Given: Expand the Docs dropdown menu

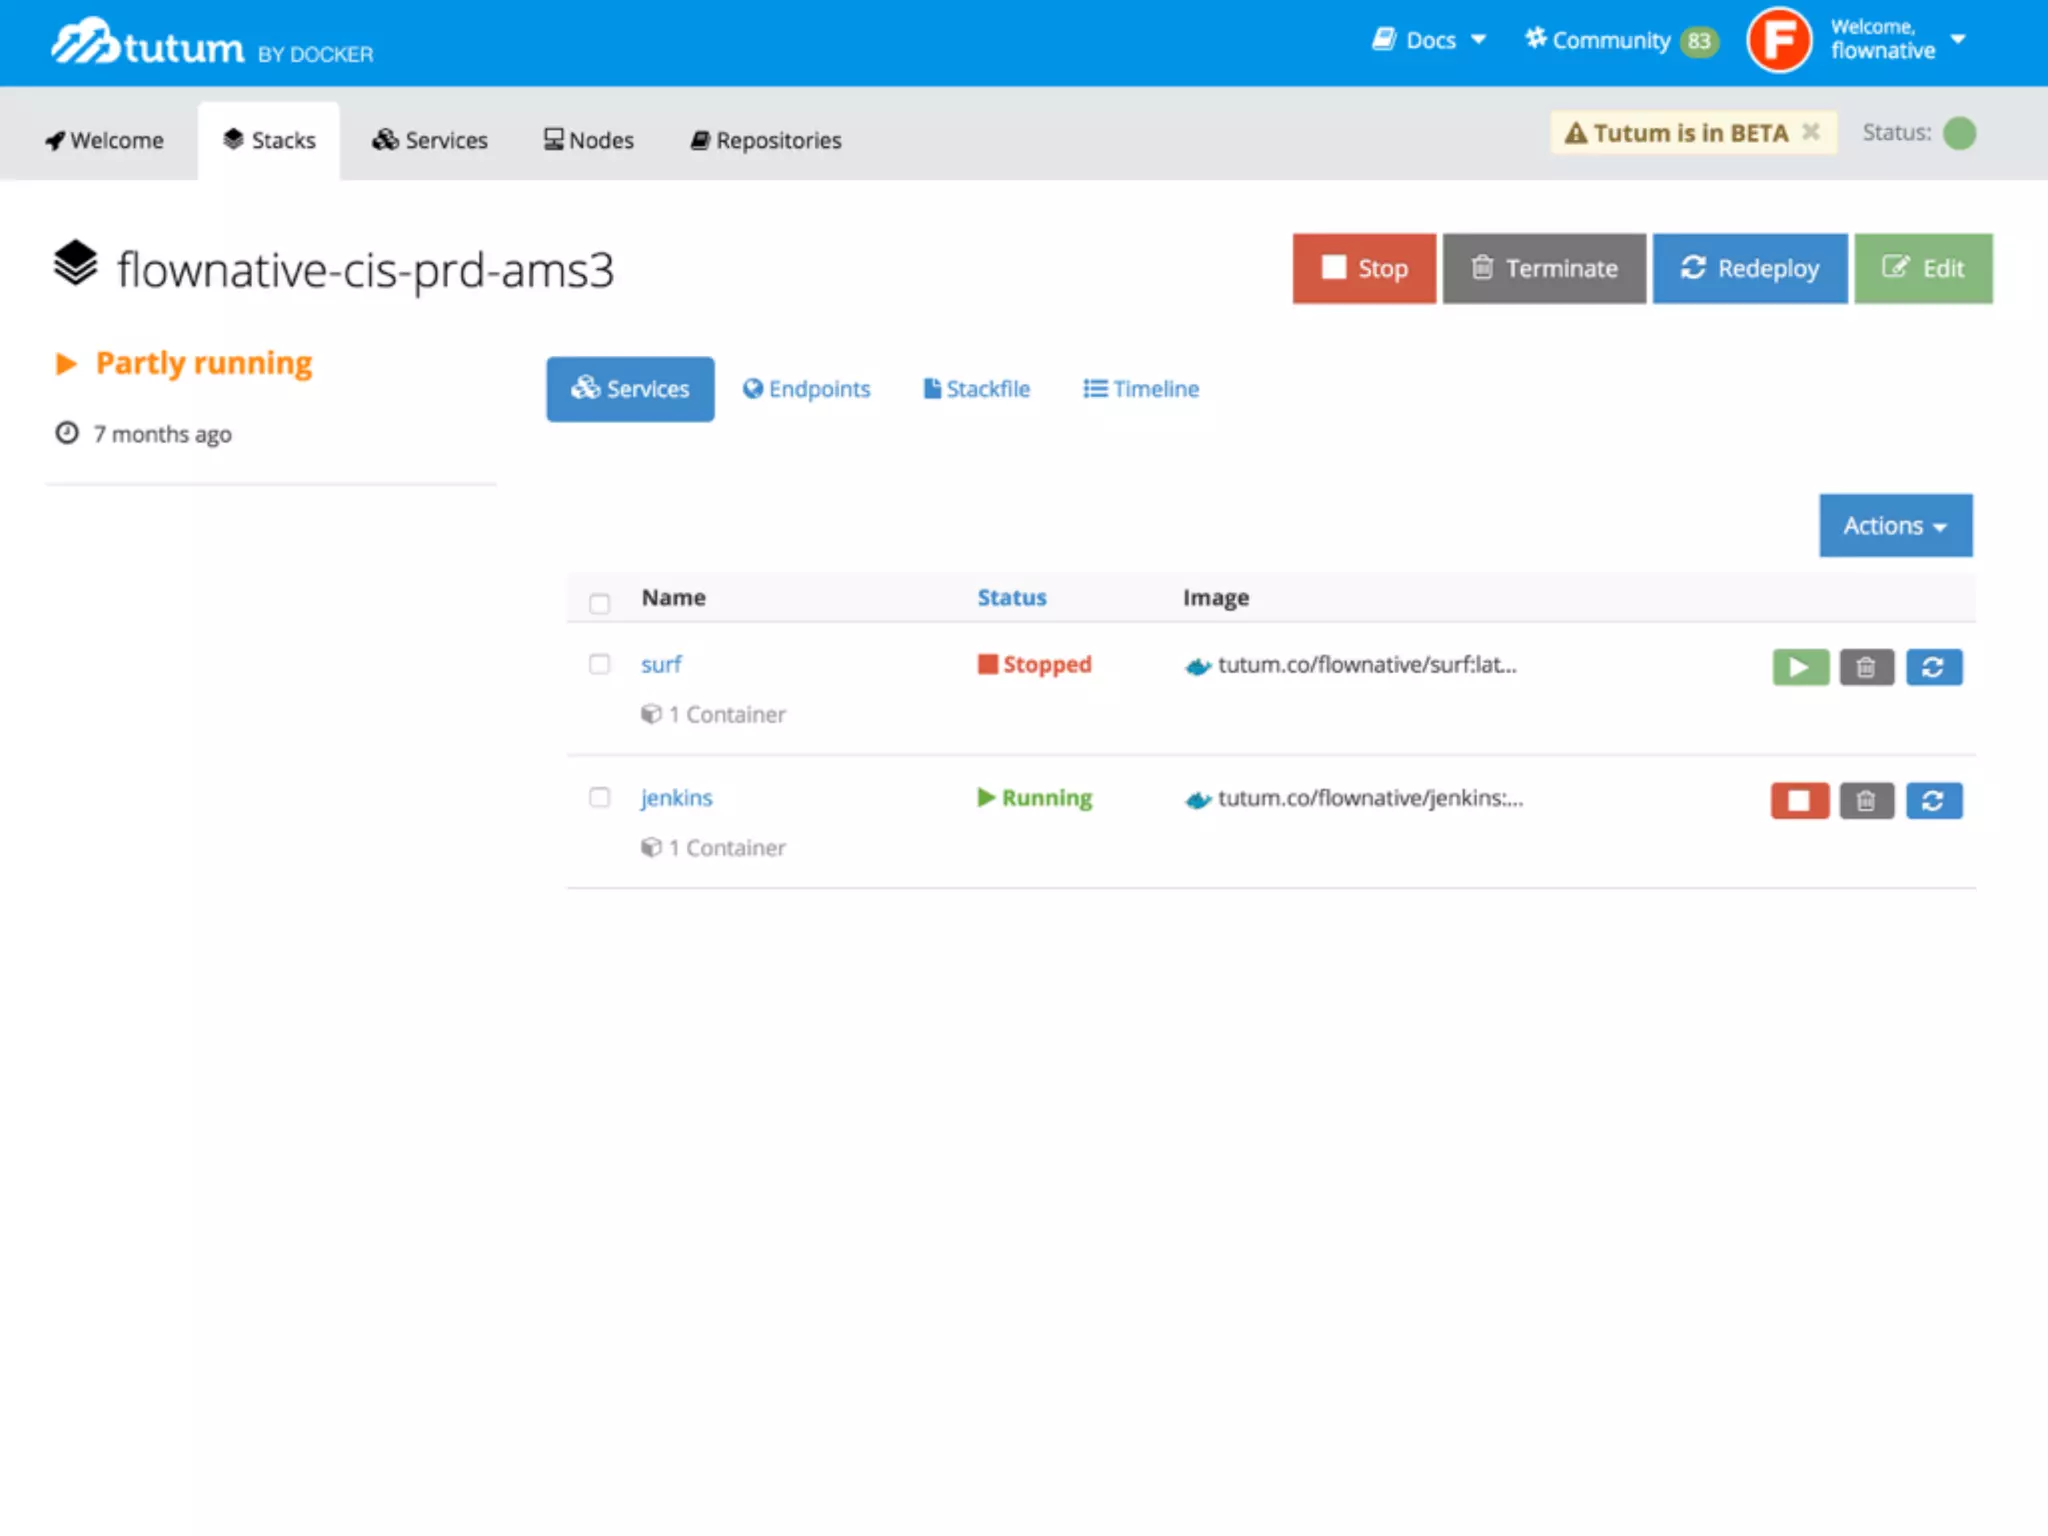Looking at the screenshot, I should pyautogui.click(x=1430, y=40).
